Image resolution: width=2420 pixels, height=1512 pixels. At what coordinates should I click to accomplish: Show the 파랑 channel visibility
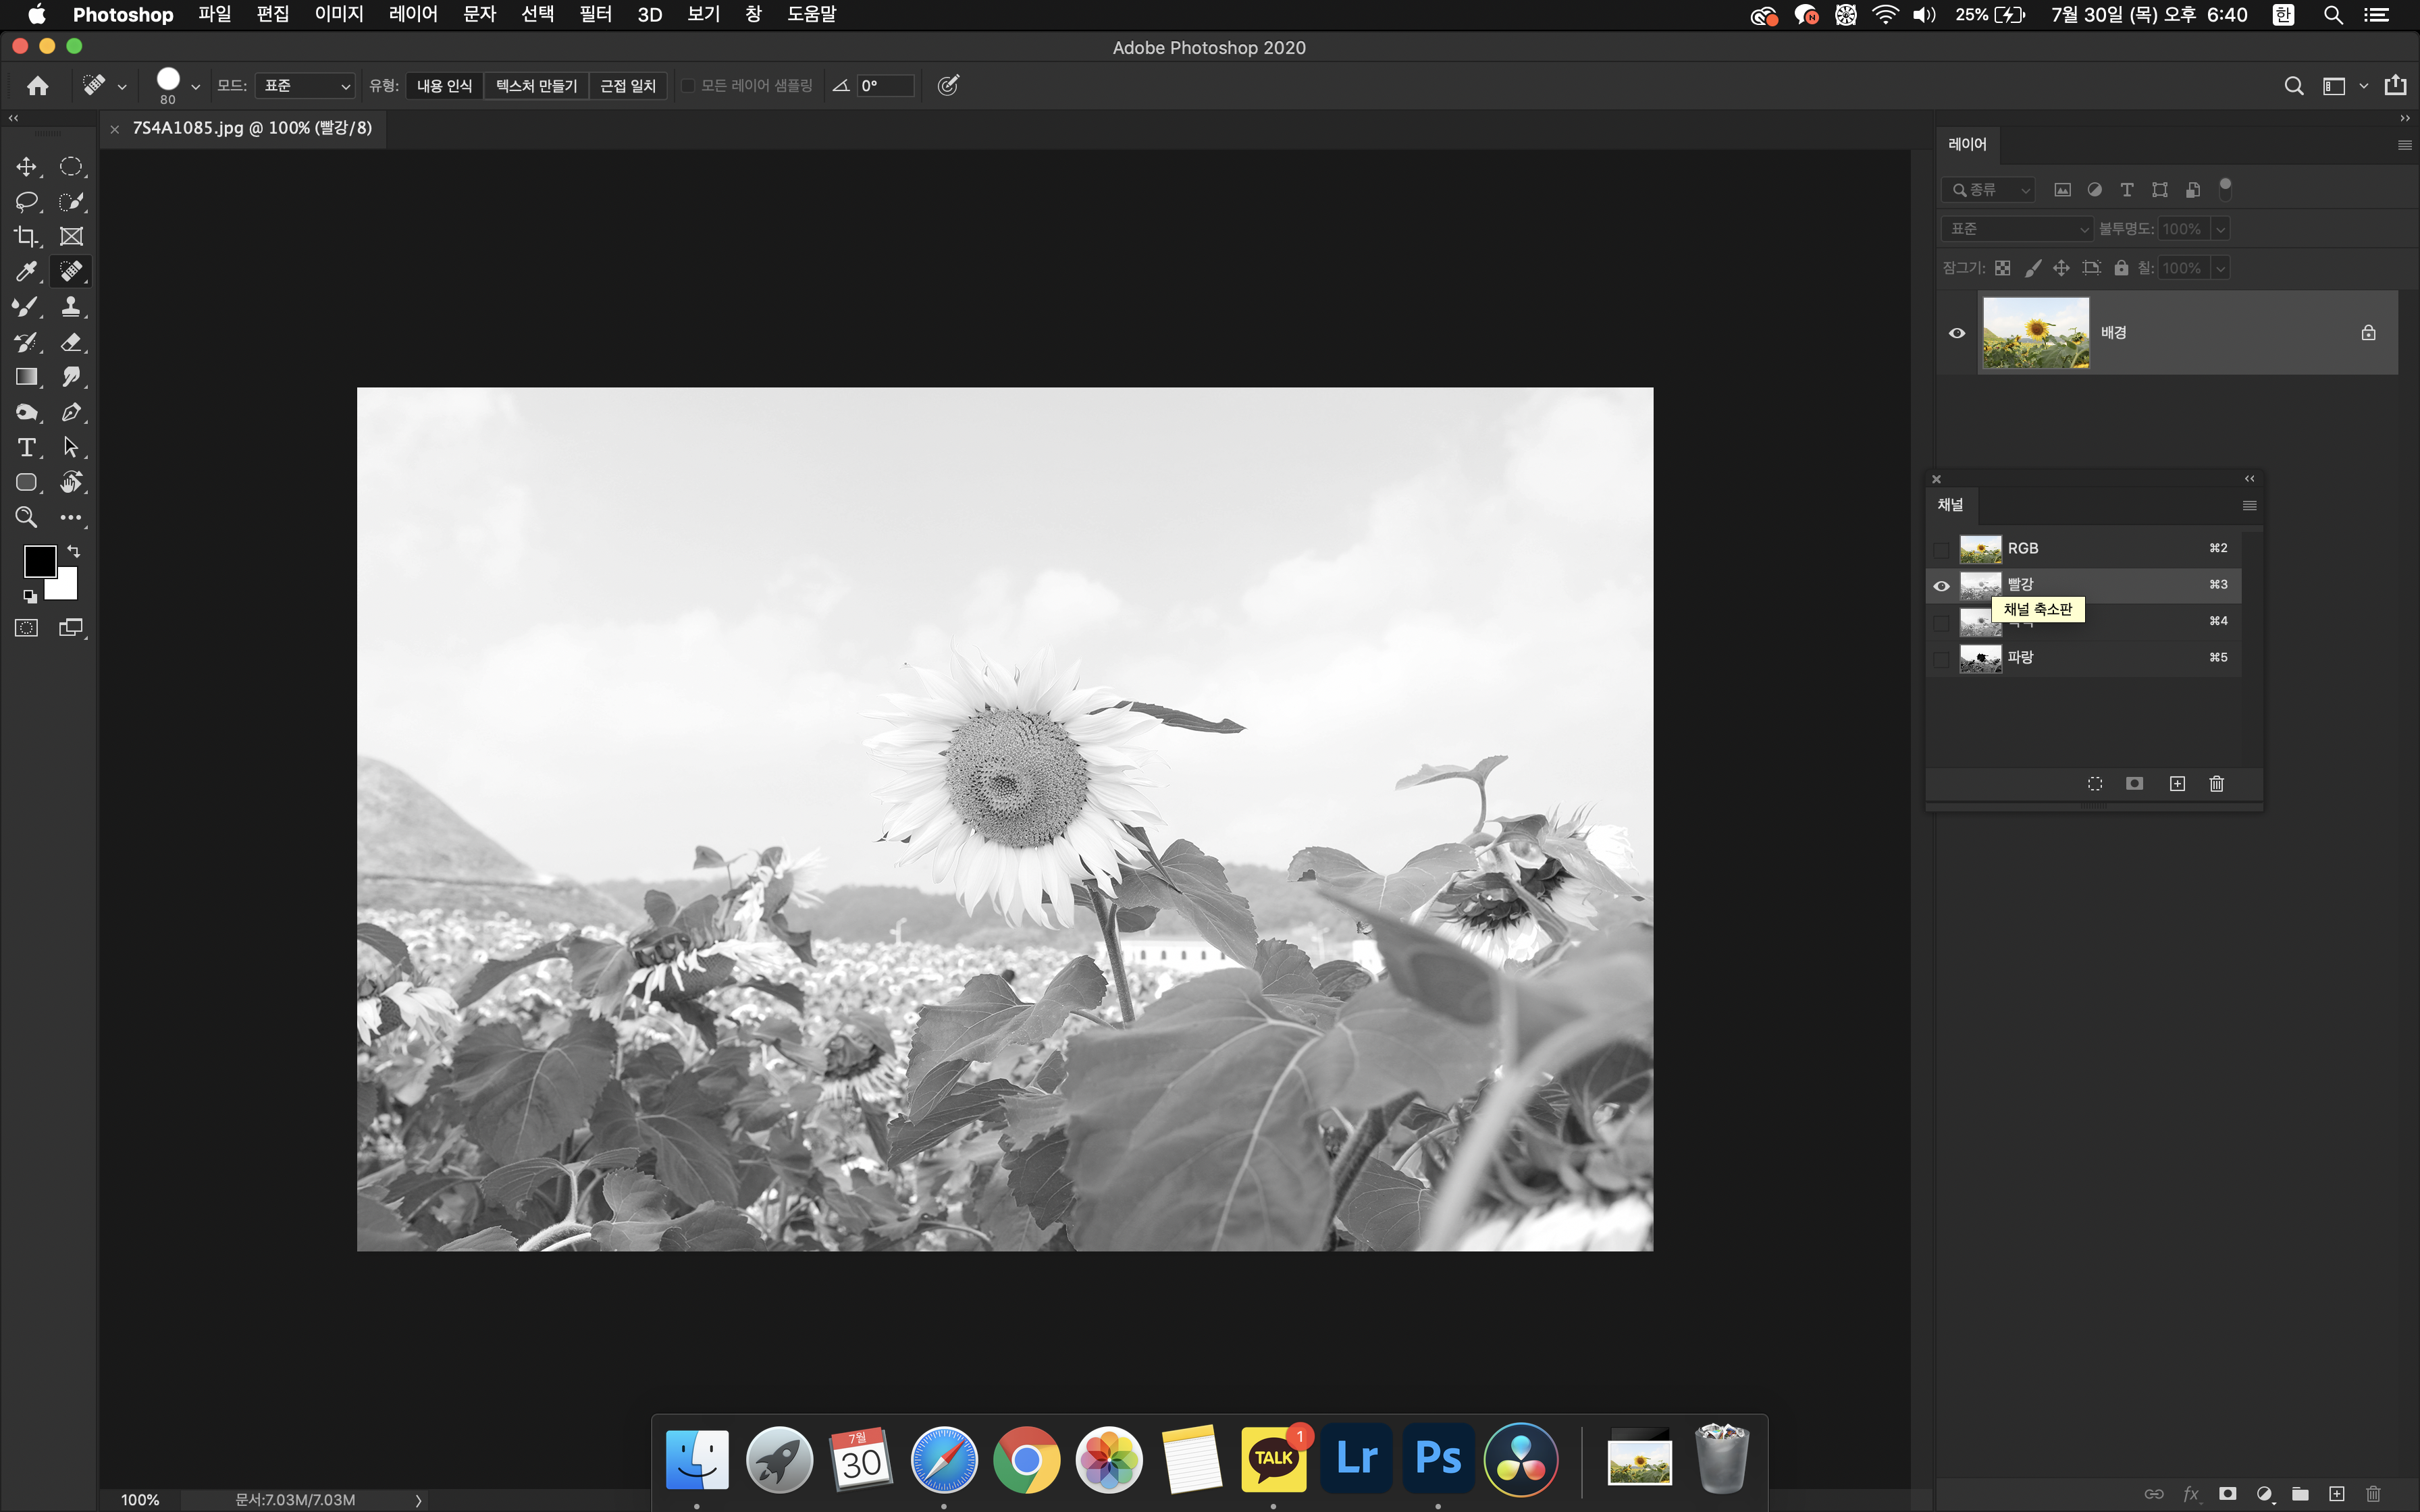point(1941,658)
